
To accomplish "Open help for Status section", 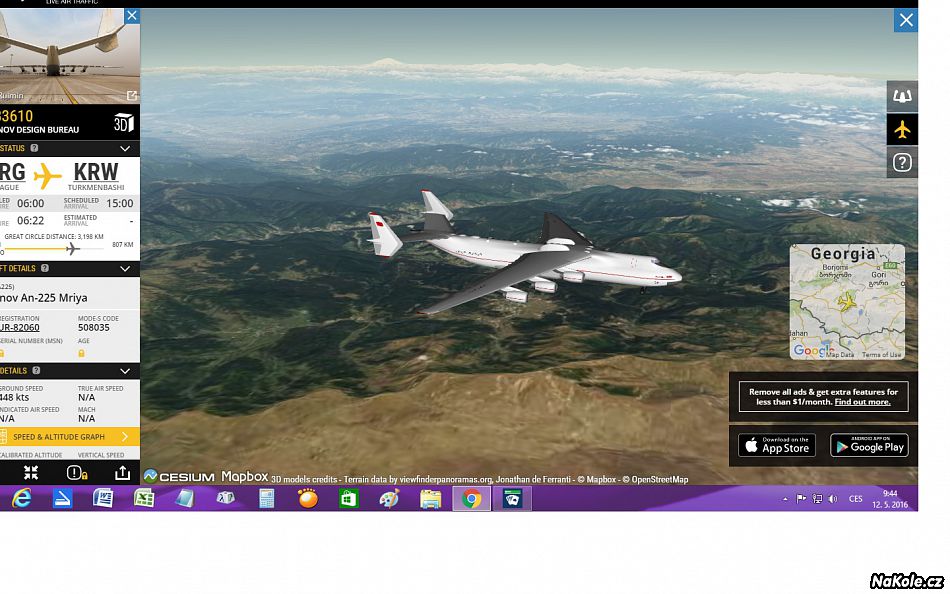I will click(35, 148).
